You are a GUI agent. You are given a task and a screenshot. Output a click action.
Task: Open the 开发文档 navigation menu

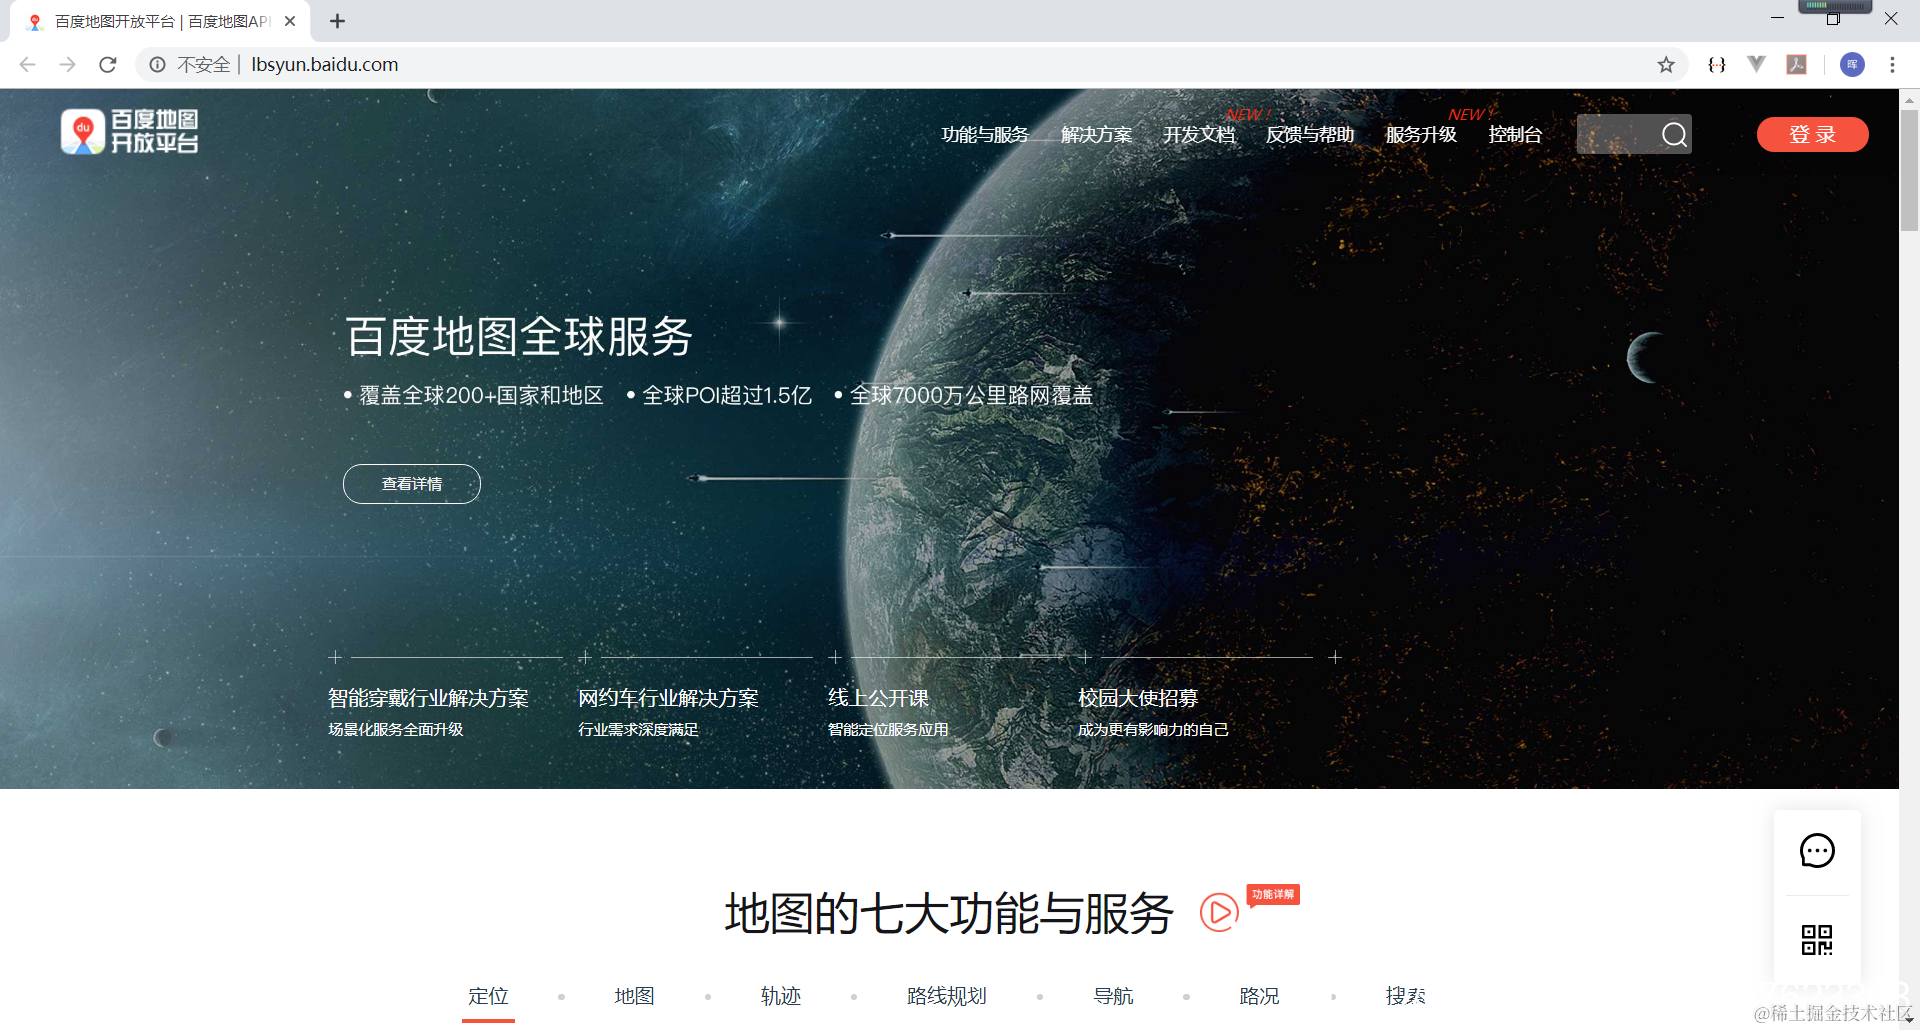point(1198,134)
